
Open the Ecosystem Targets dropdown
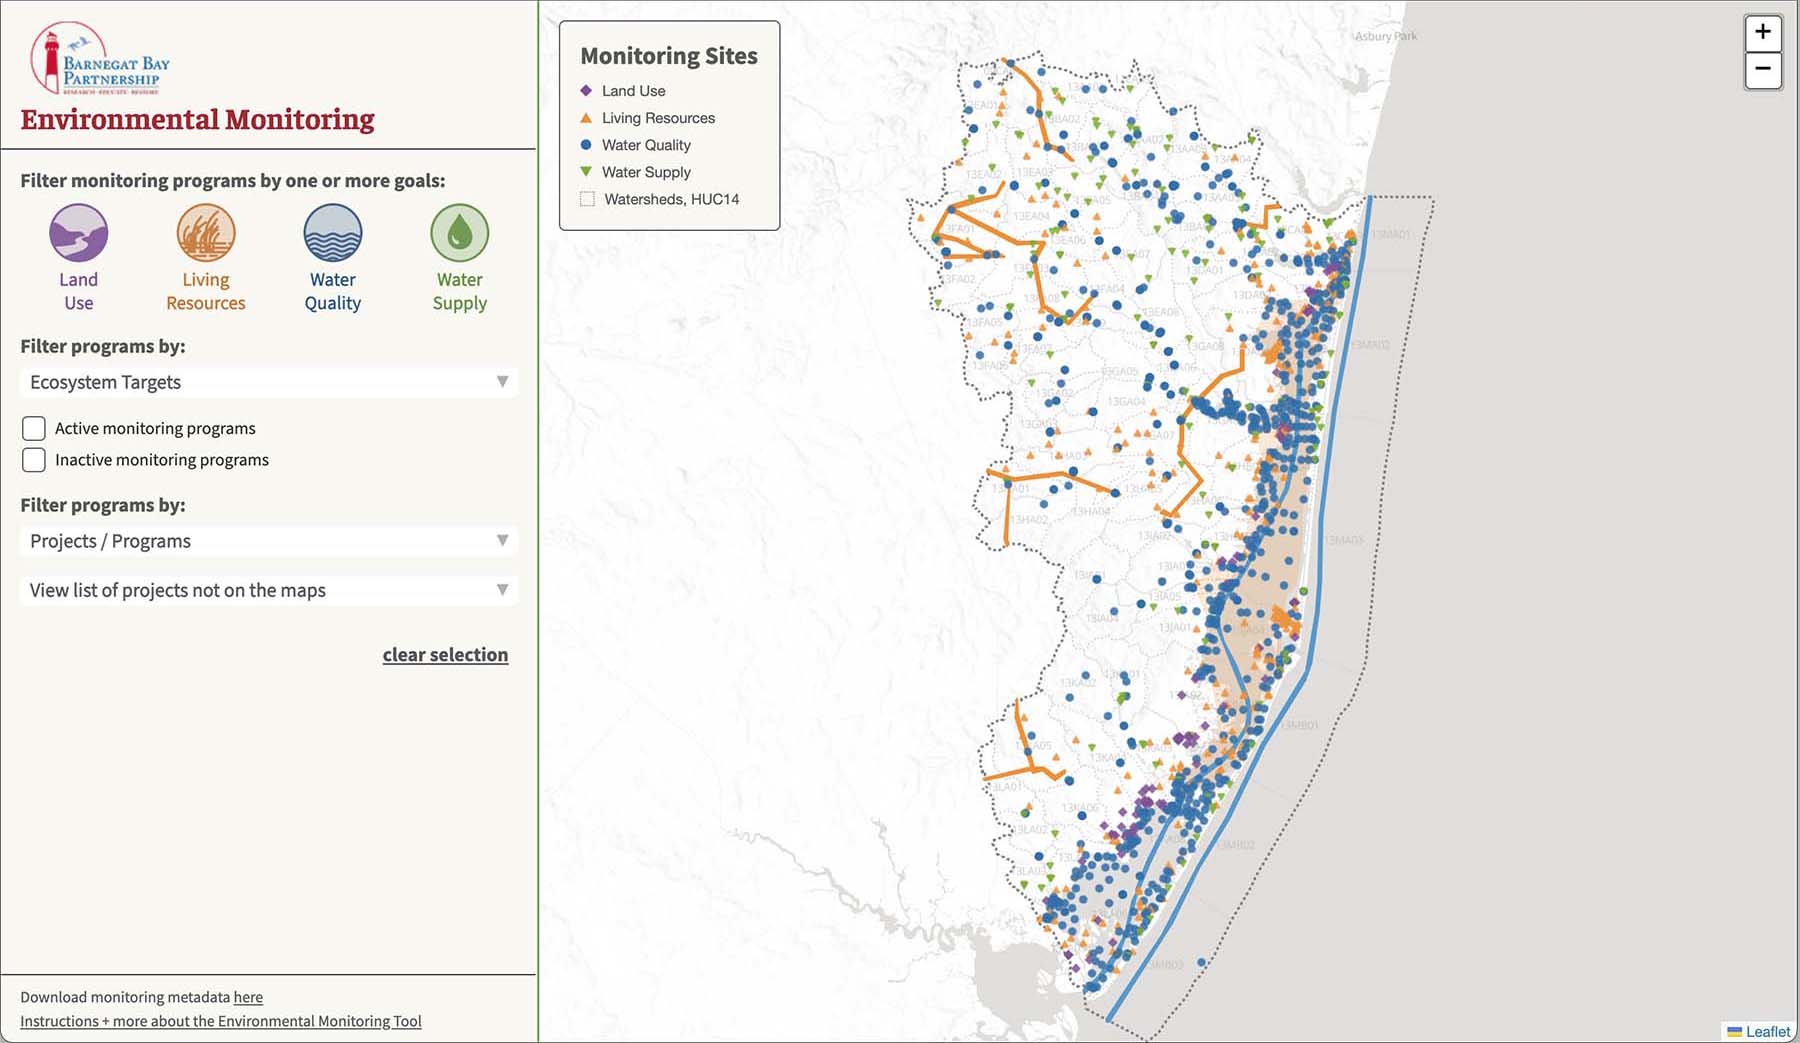(268, 382)
